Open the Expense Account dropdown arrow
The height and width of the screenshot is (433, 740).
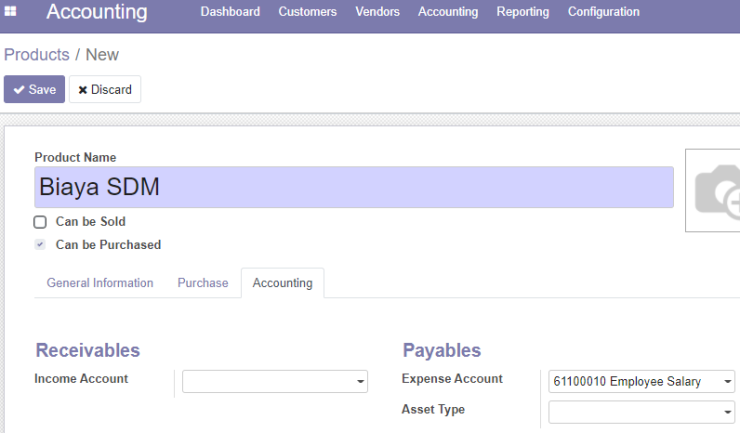(x=727, y=382)
